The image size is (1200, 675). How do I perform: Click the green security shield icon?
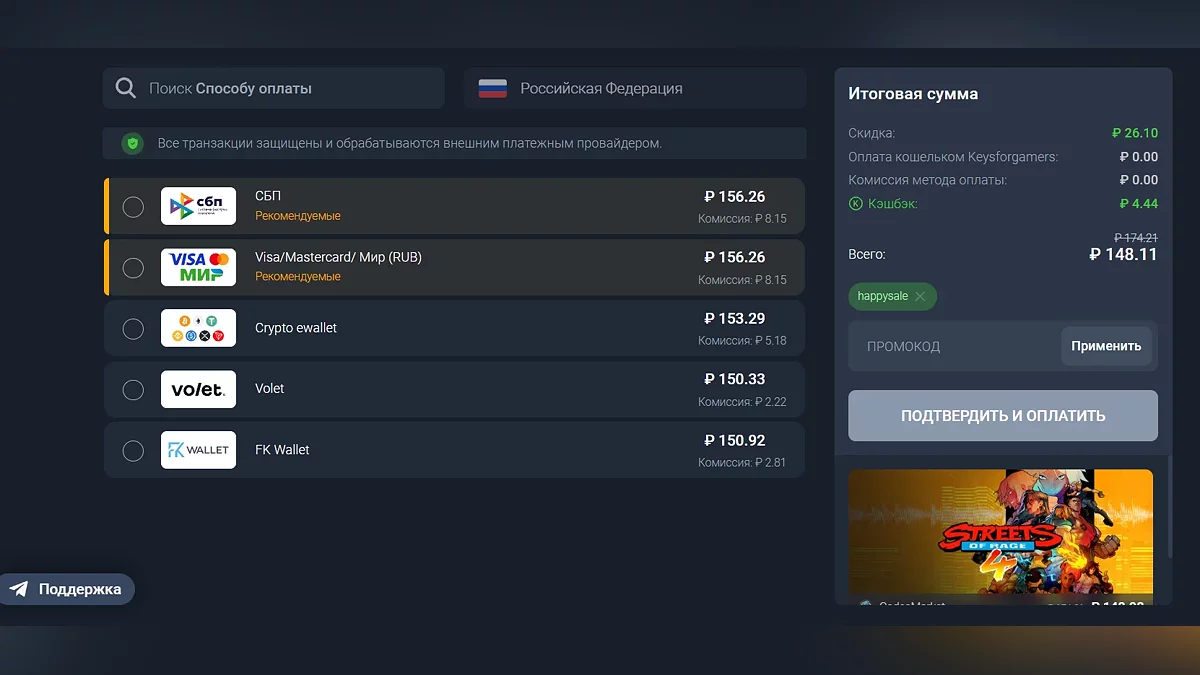tap(132, 143)
